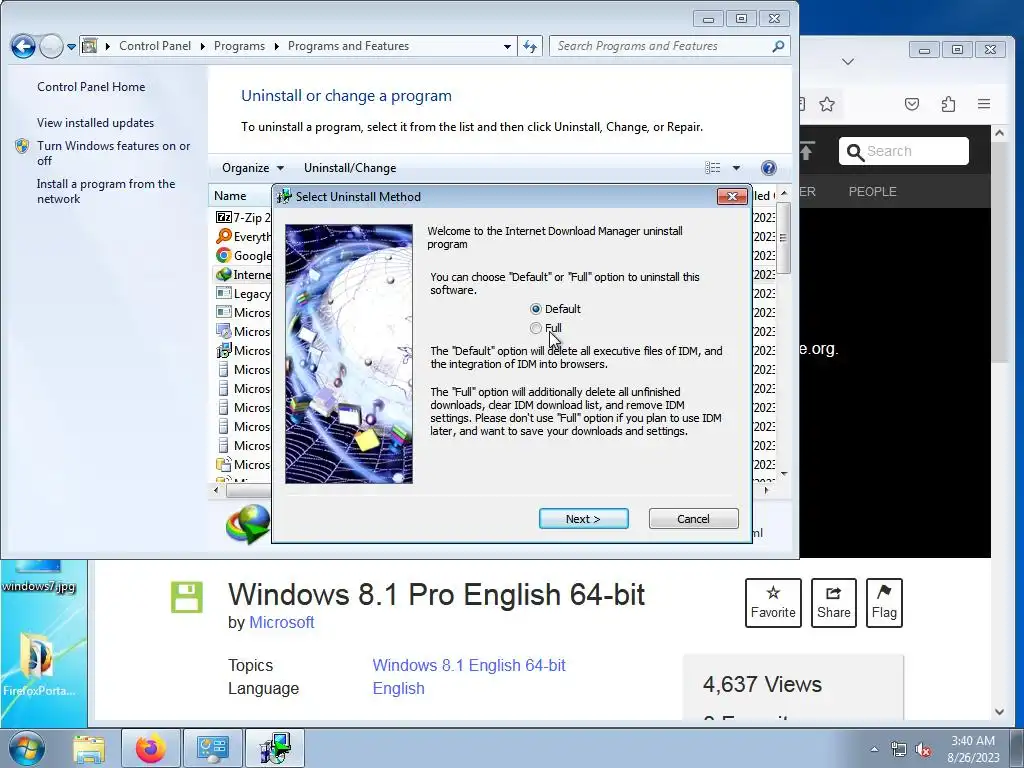Open Turn Windows features on or off

pos(113,153)
